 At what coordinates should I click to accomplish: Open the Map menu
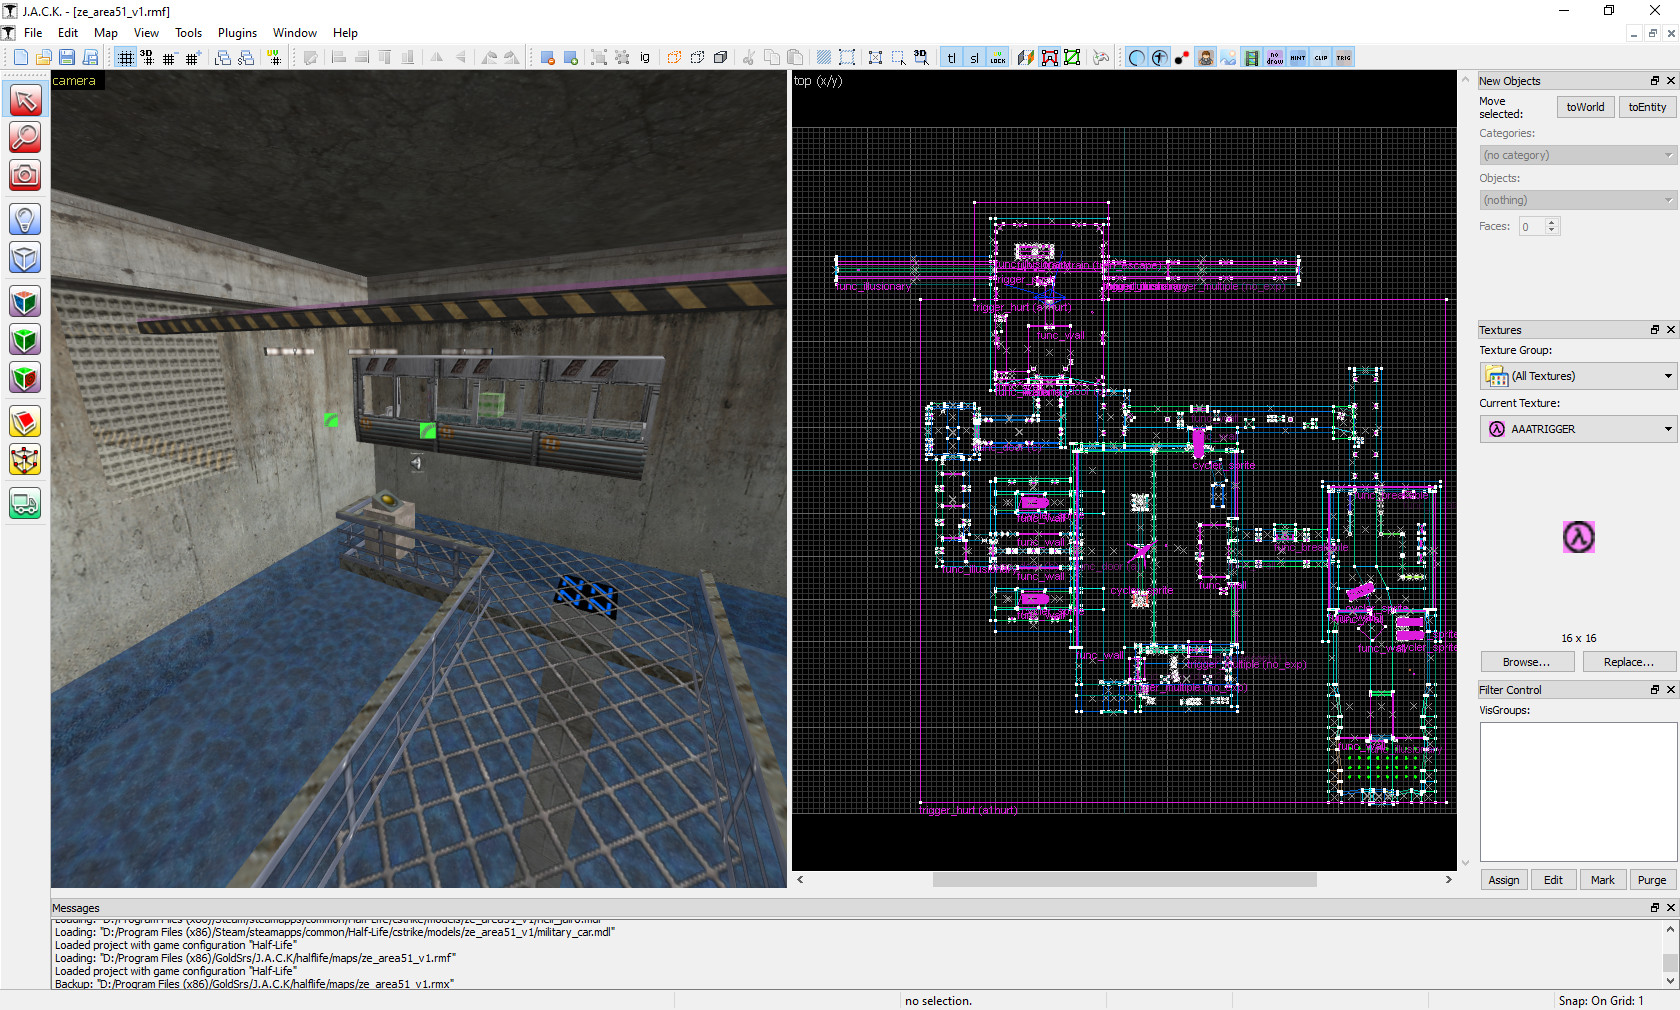pos(106,33)
